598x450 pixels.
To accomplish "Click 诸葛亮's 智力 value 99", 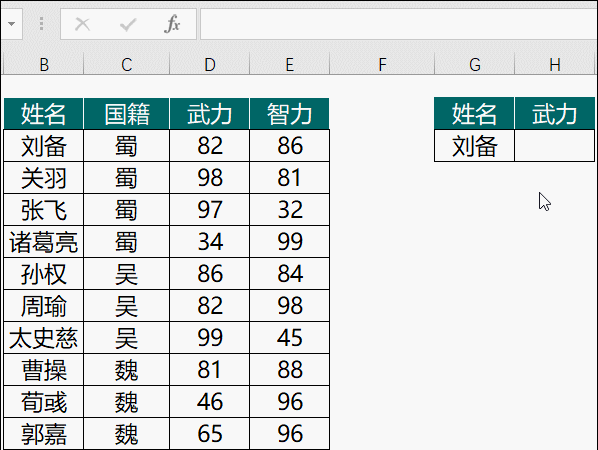I will [x=289, y=242].
